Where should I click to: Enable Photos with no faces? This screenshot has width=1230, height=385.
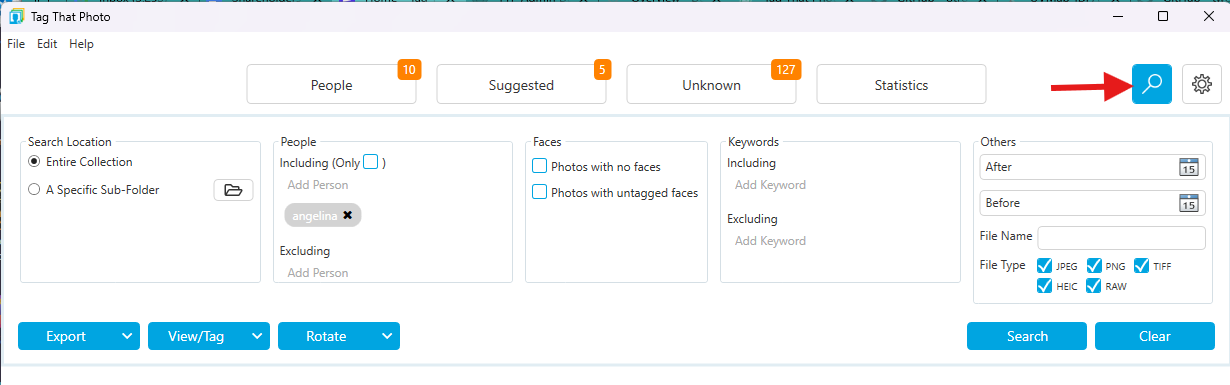540,166
